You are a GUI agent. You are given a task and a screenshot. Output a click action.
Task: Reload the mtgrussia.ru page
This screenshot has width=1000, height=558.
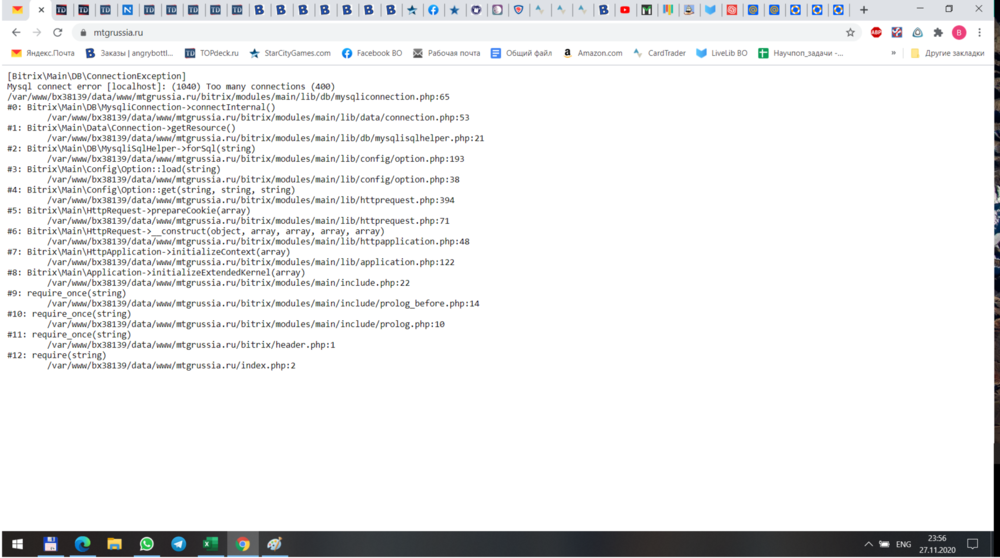click(x=57, y=33)
